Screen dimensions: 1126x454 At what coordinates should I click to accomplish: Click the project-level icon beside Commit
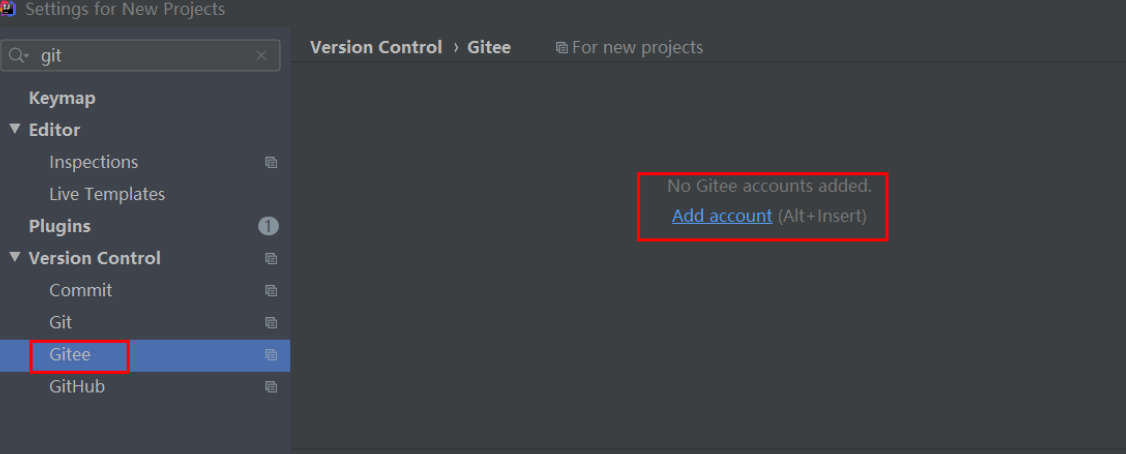point(271,291)
